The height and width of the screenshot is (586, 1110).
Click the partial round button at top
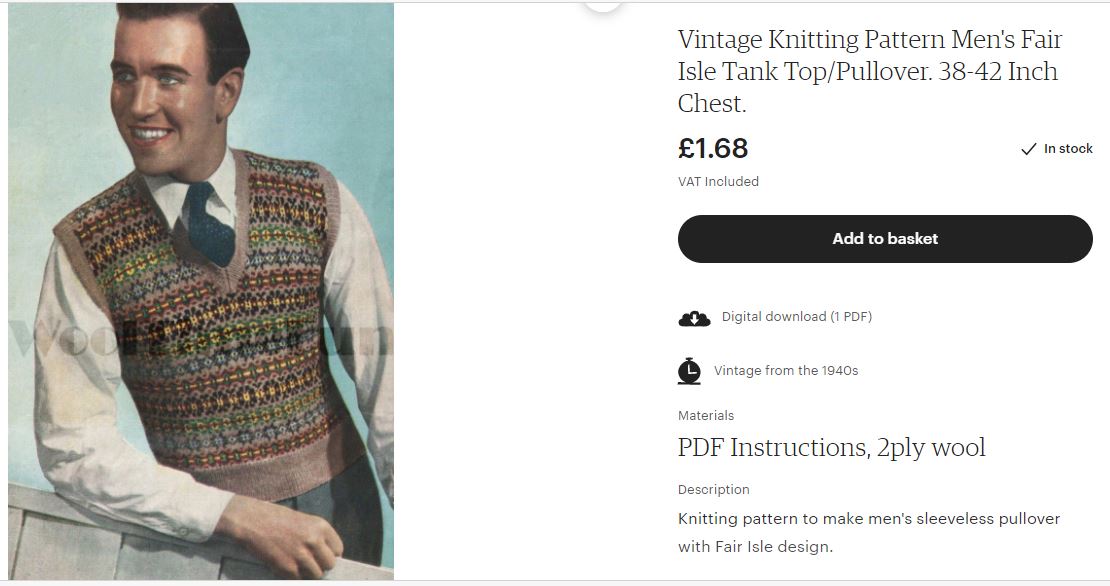603,5
